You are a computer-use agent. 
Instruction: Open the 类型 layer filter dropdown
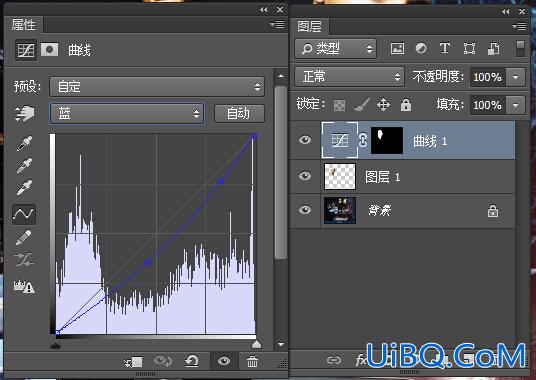[336, 49]
